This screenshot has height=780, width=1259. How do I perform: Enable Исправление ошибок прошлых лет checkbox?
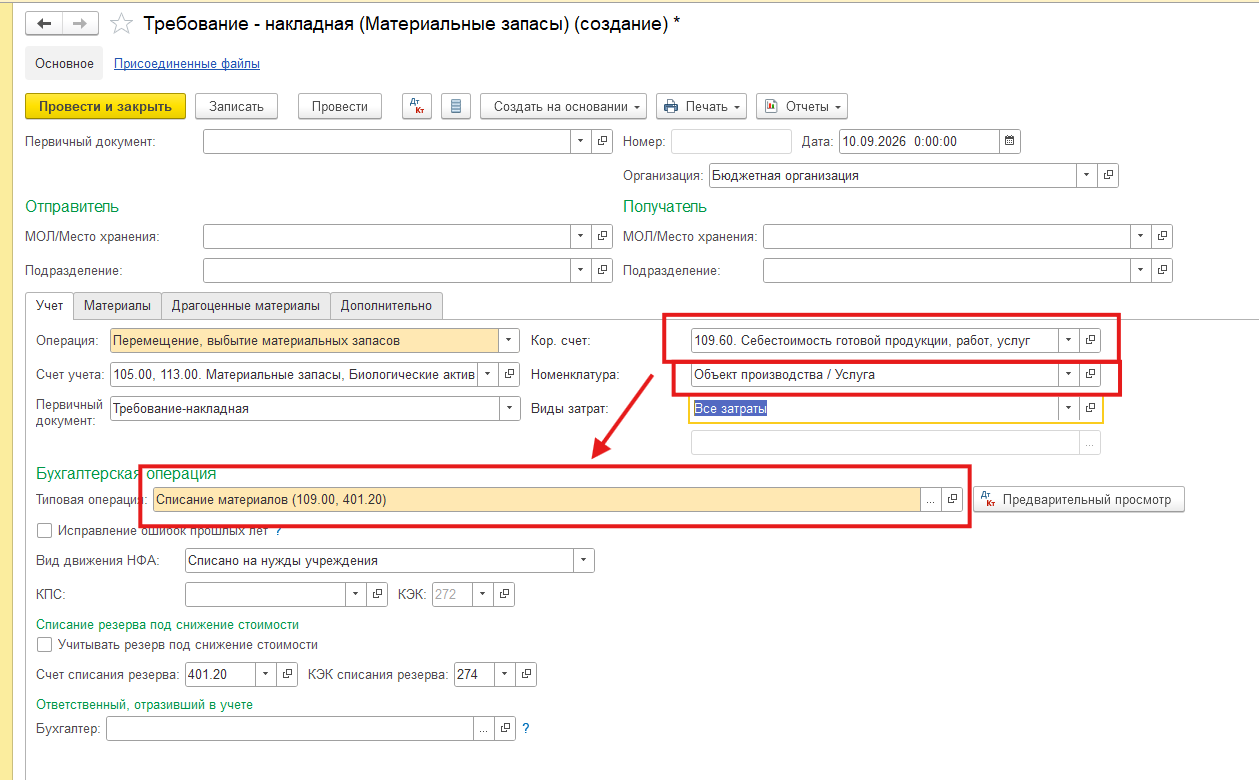point(43,530)
